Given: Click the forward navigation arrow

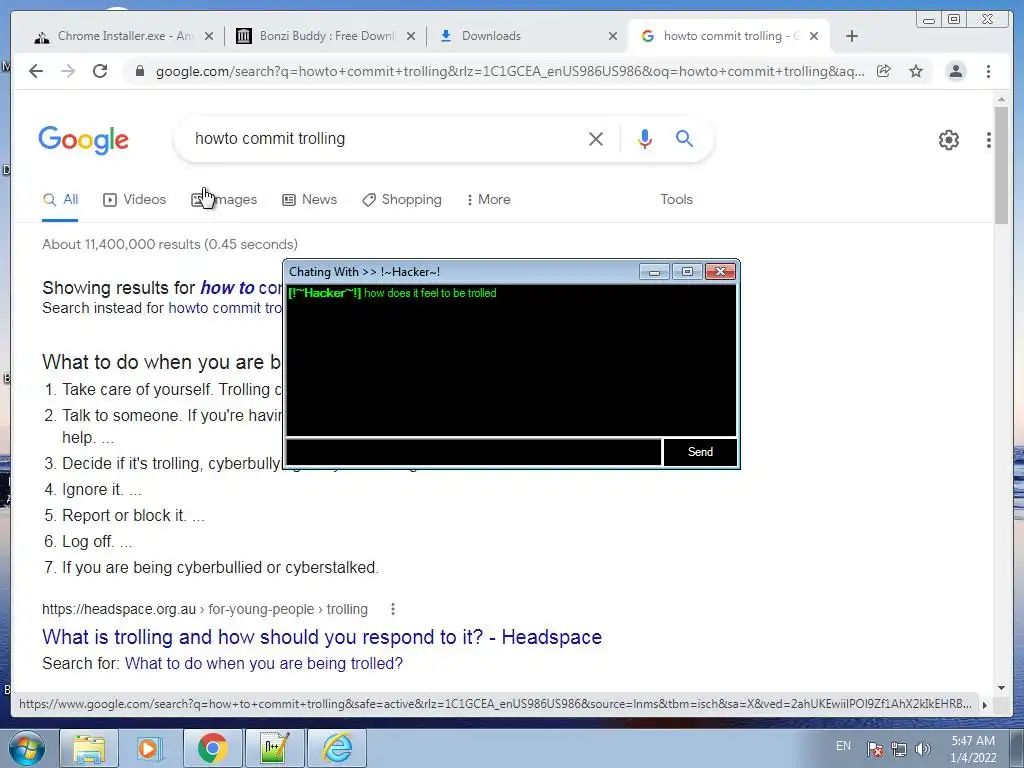Looking at the screenshot, I should tap(68, 71).
